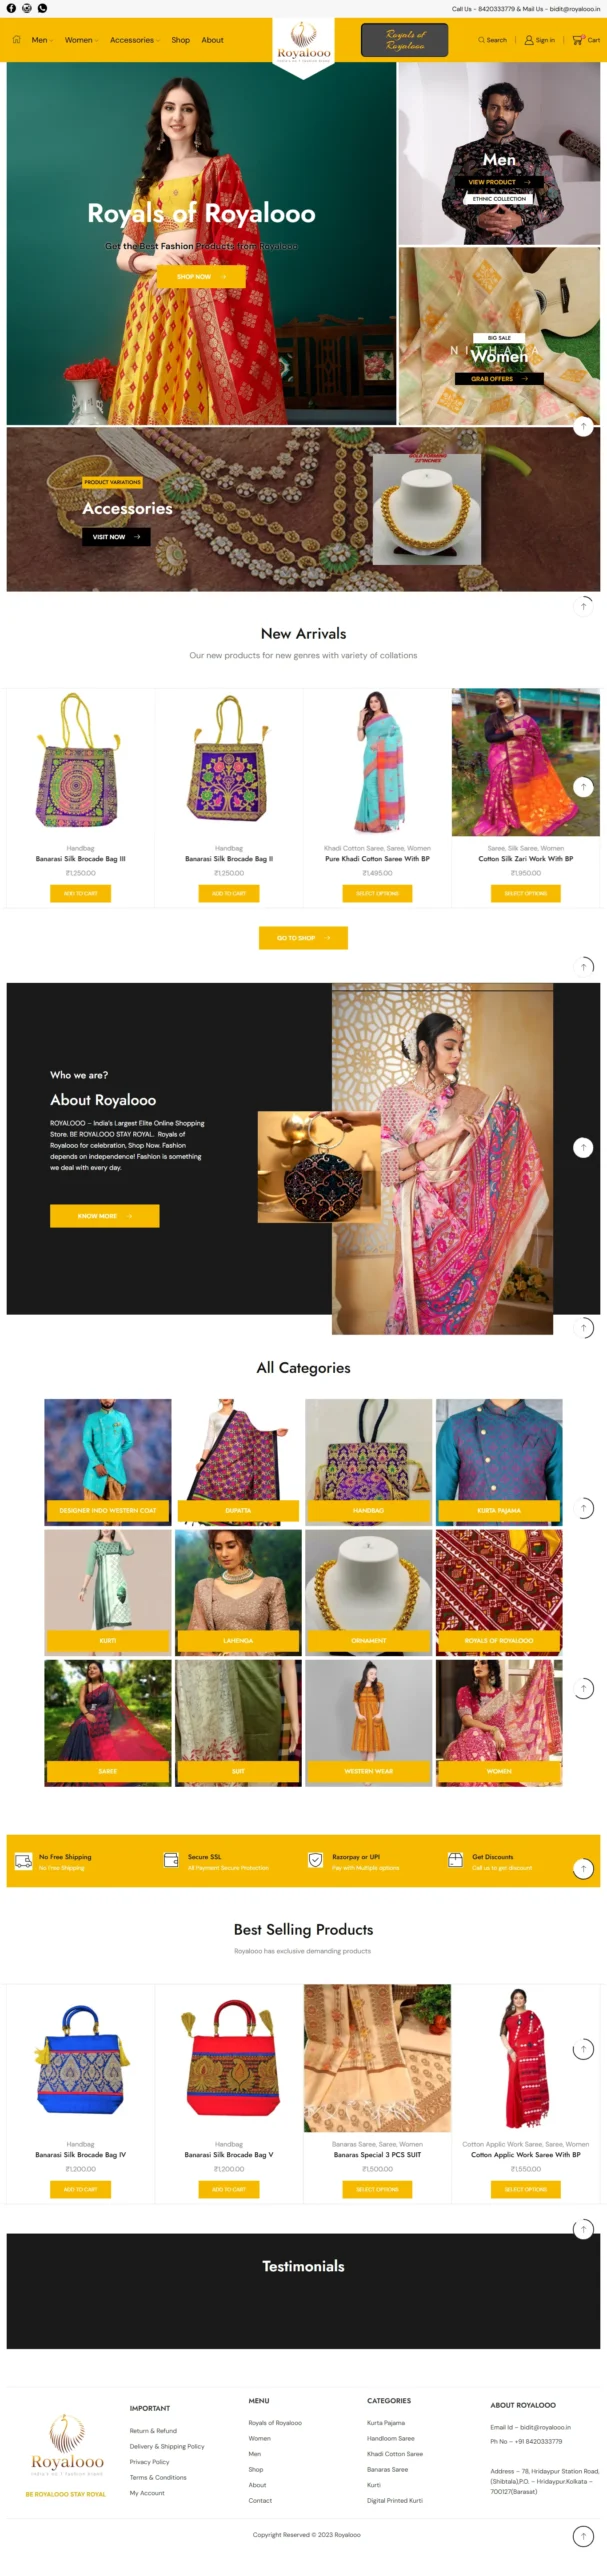
Task: Expand the Women dropdown menu
Action: click(x=81, y=40)
